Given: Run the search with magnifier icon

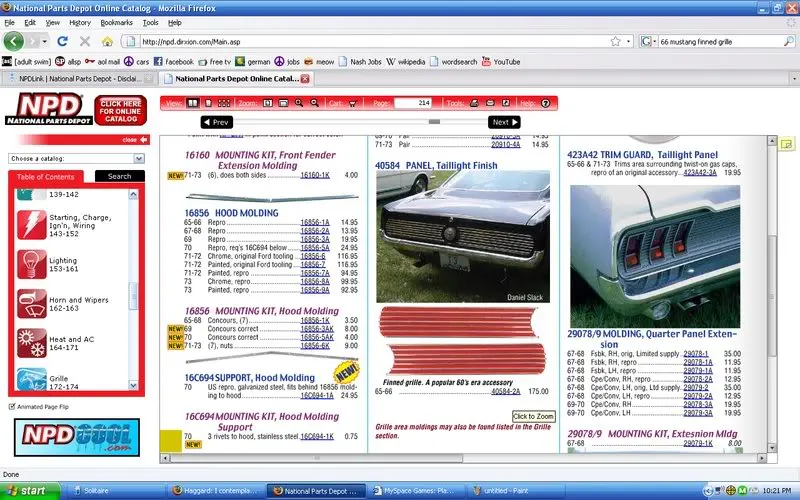Looking at the screenshot, I should (788, 41).
